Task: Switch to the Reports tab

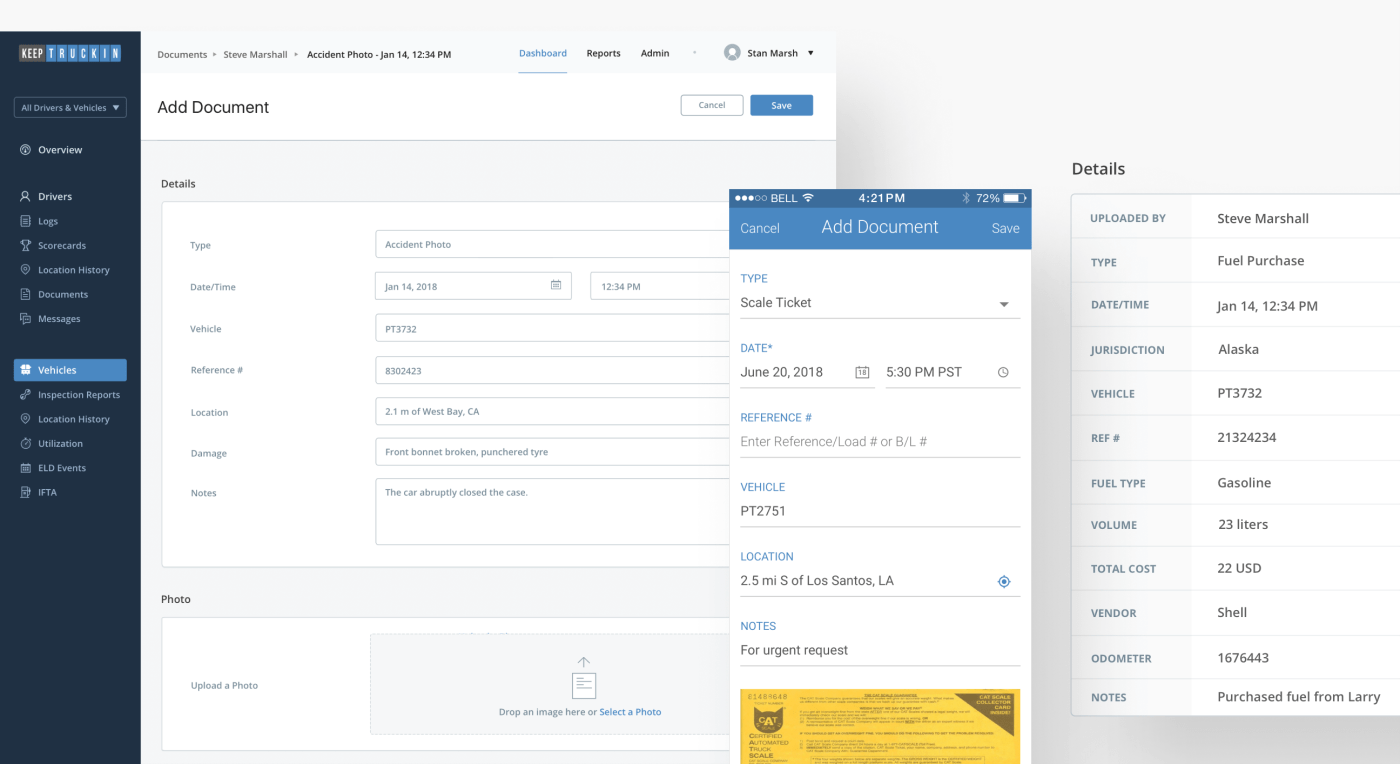Action: [603, 53]
